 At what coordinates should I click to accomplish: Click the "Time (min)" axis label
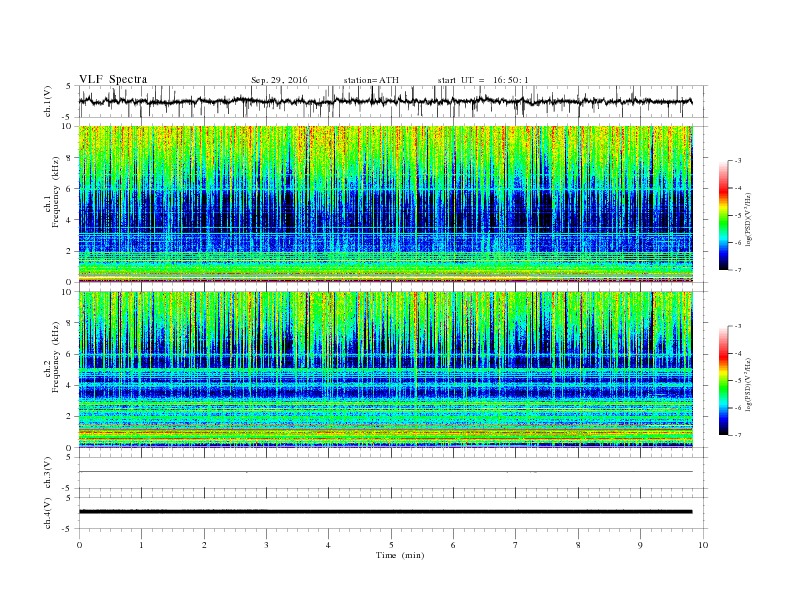[x=400, y=555]
